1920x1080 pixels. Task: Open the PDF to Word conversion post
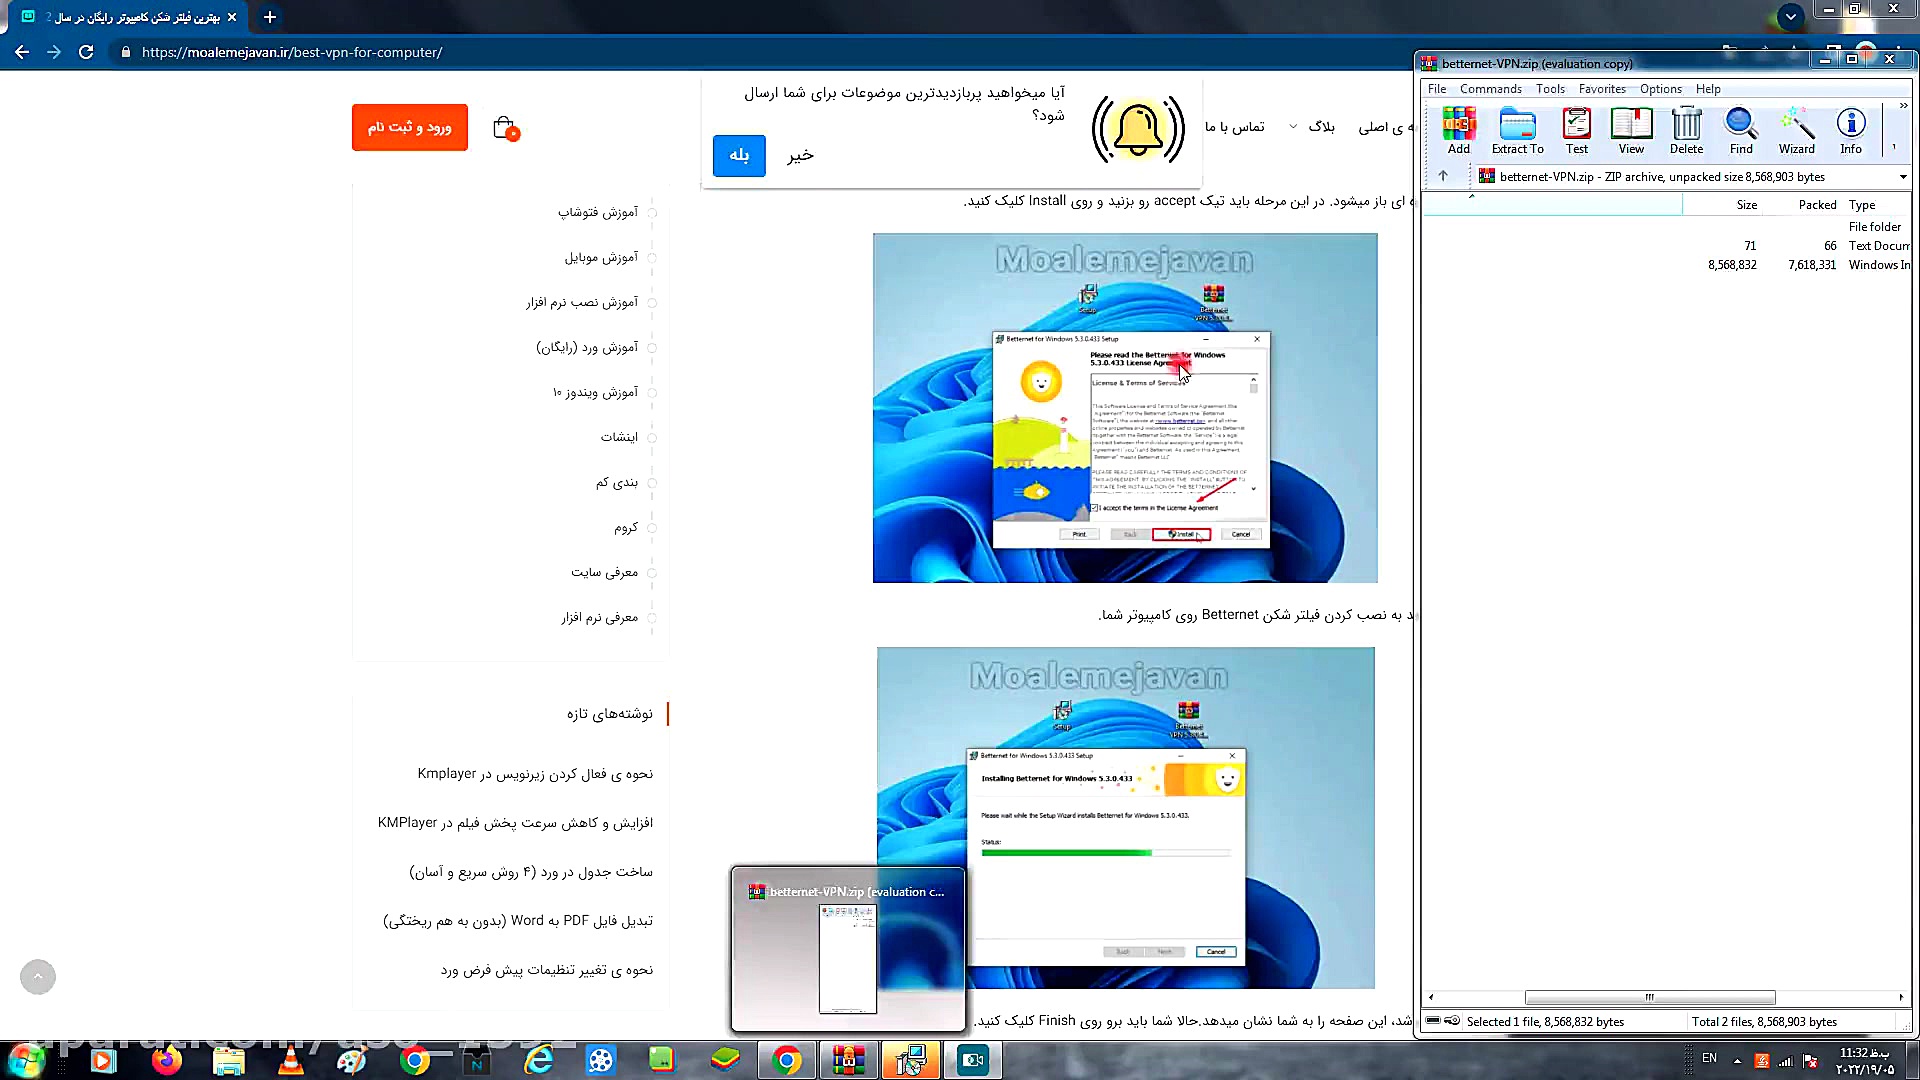[x=518, y=921]
